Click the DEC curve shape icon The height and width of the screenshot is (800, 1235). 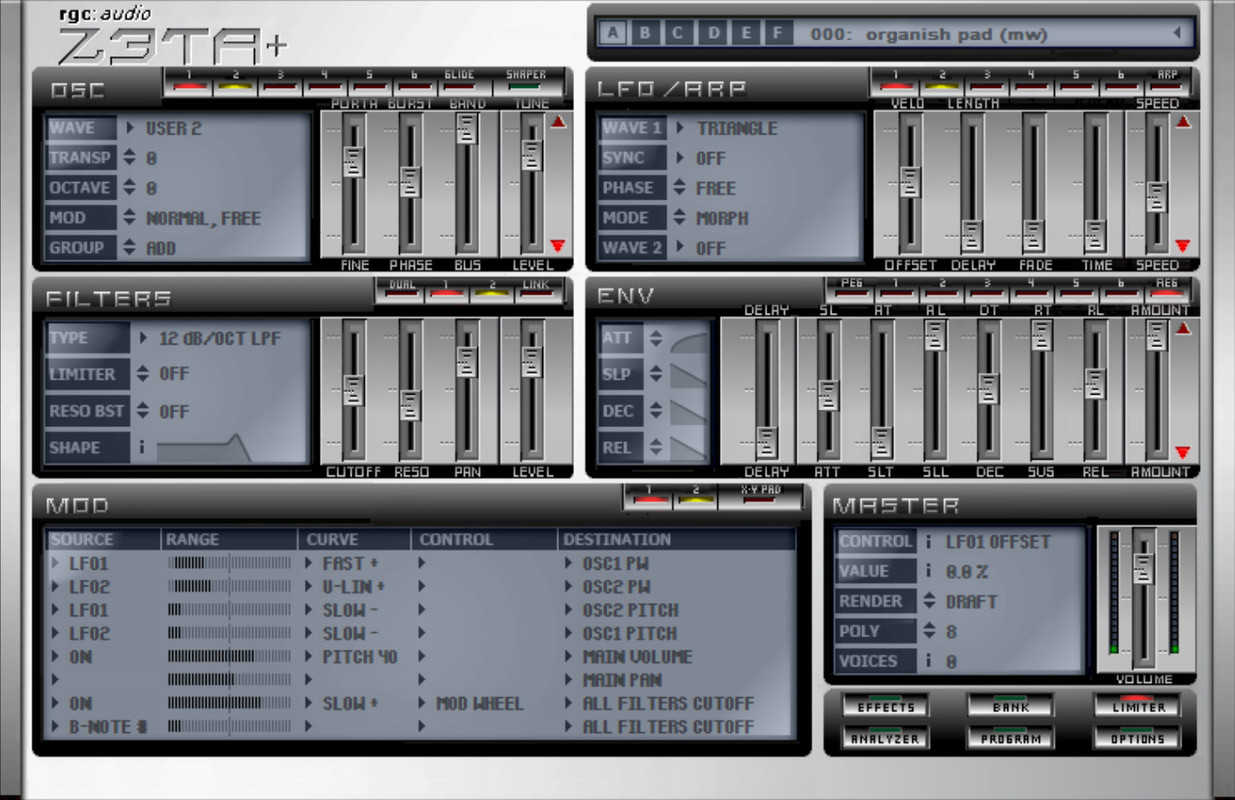tap(688, 411)
